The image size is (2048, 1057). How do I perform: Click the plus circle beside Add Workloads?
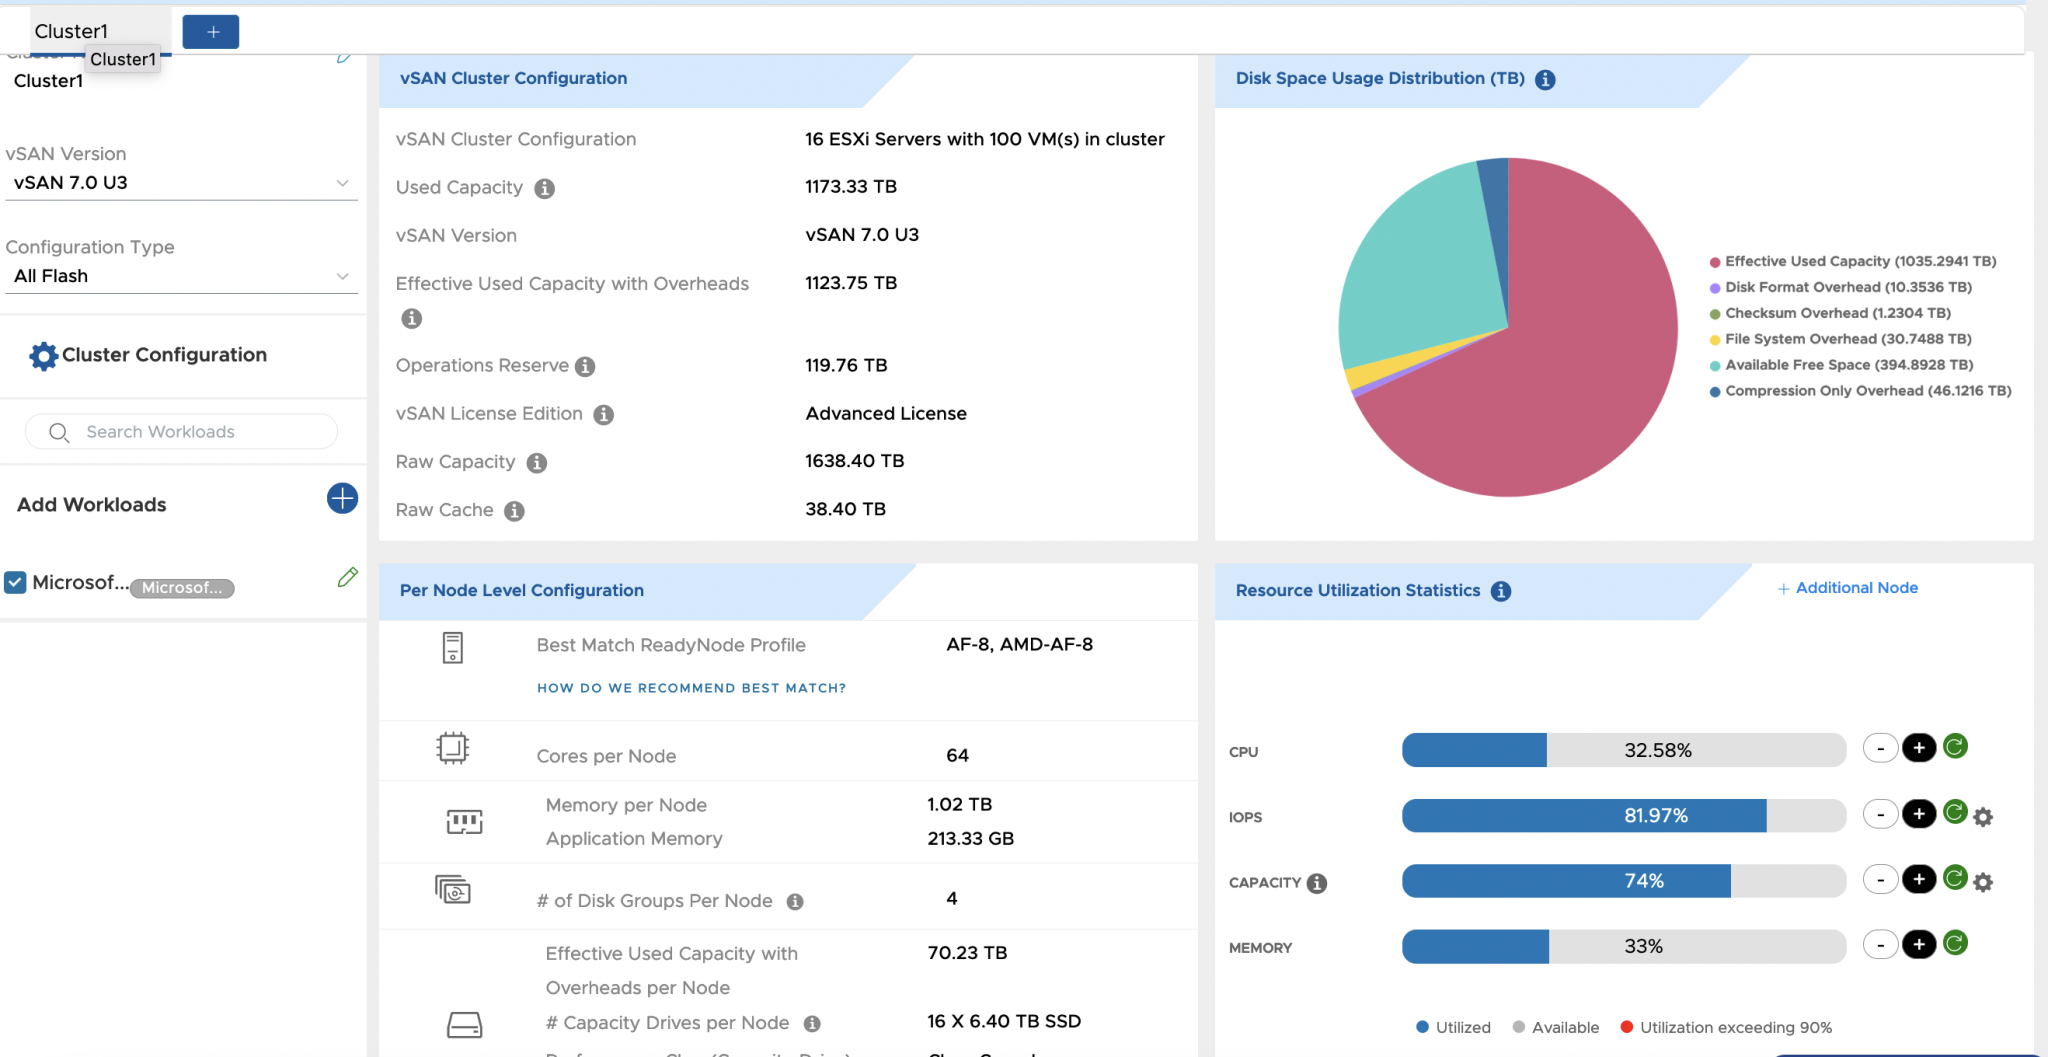tap(342, 499)
